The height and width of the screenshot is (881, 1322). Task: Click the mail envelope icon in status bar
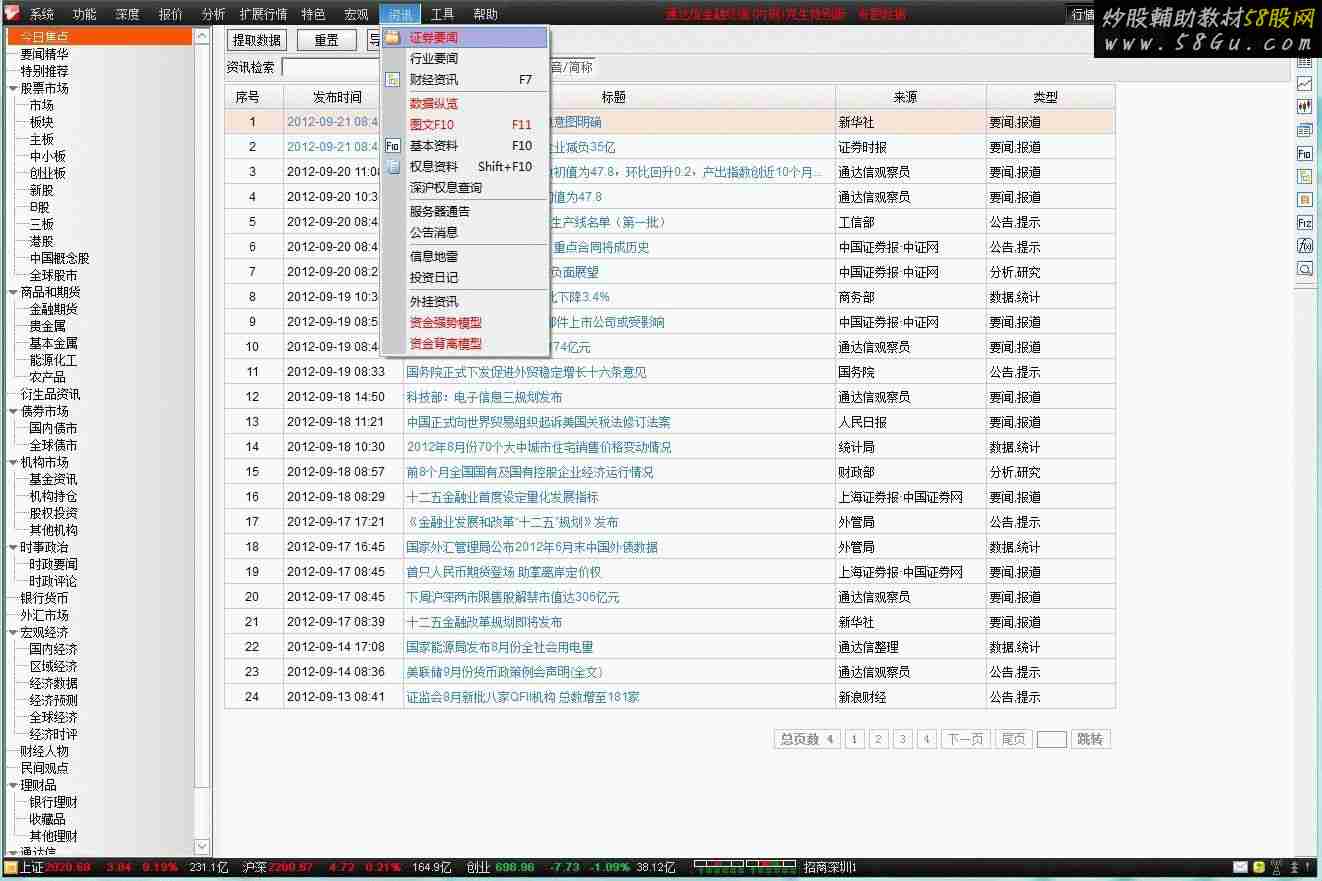[1241, 867]
